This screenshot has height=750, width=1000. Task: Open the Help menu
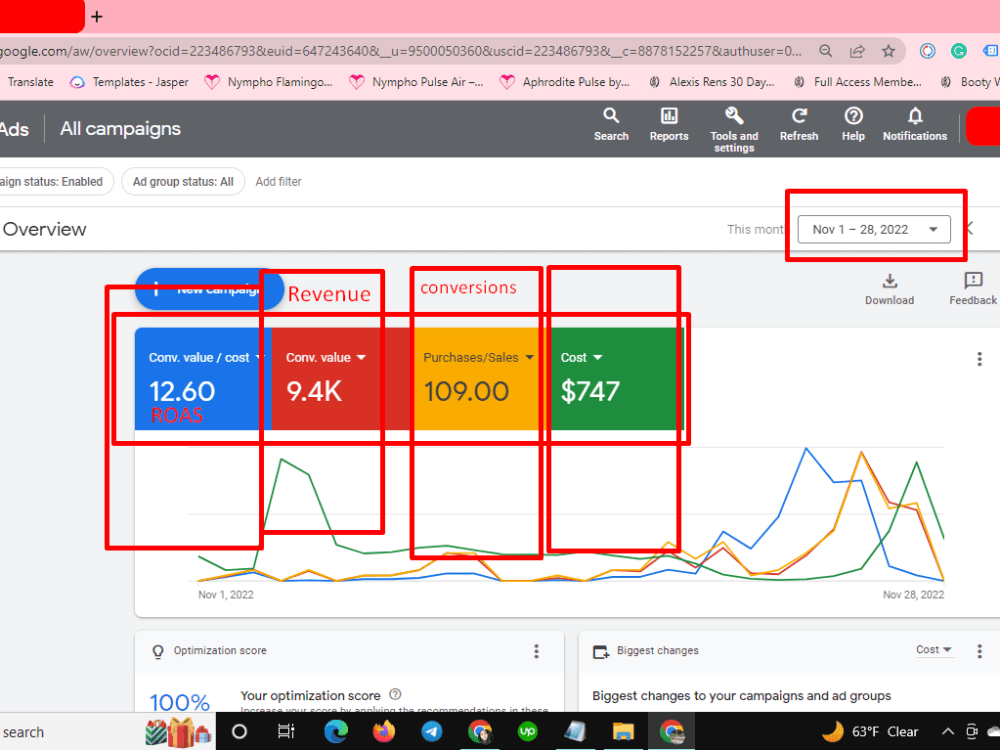click(x=853, y=124)
